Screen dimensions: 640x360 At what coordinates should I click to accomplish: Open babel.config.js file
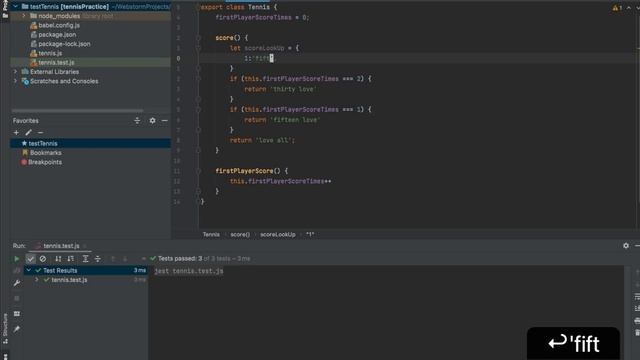tap(59, 25)
